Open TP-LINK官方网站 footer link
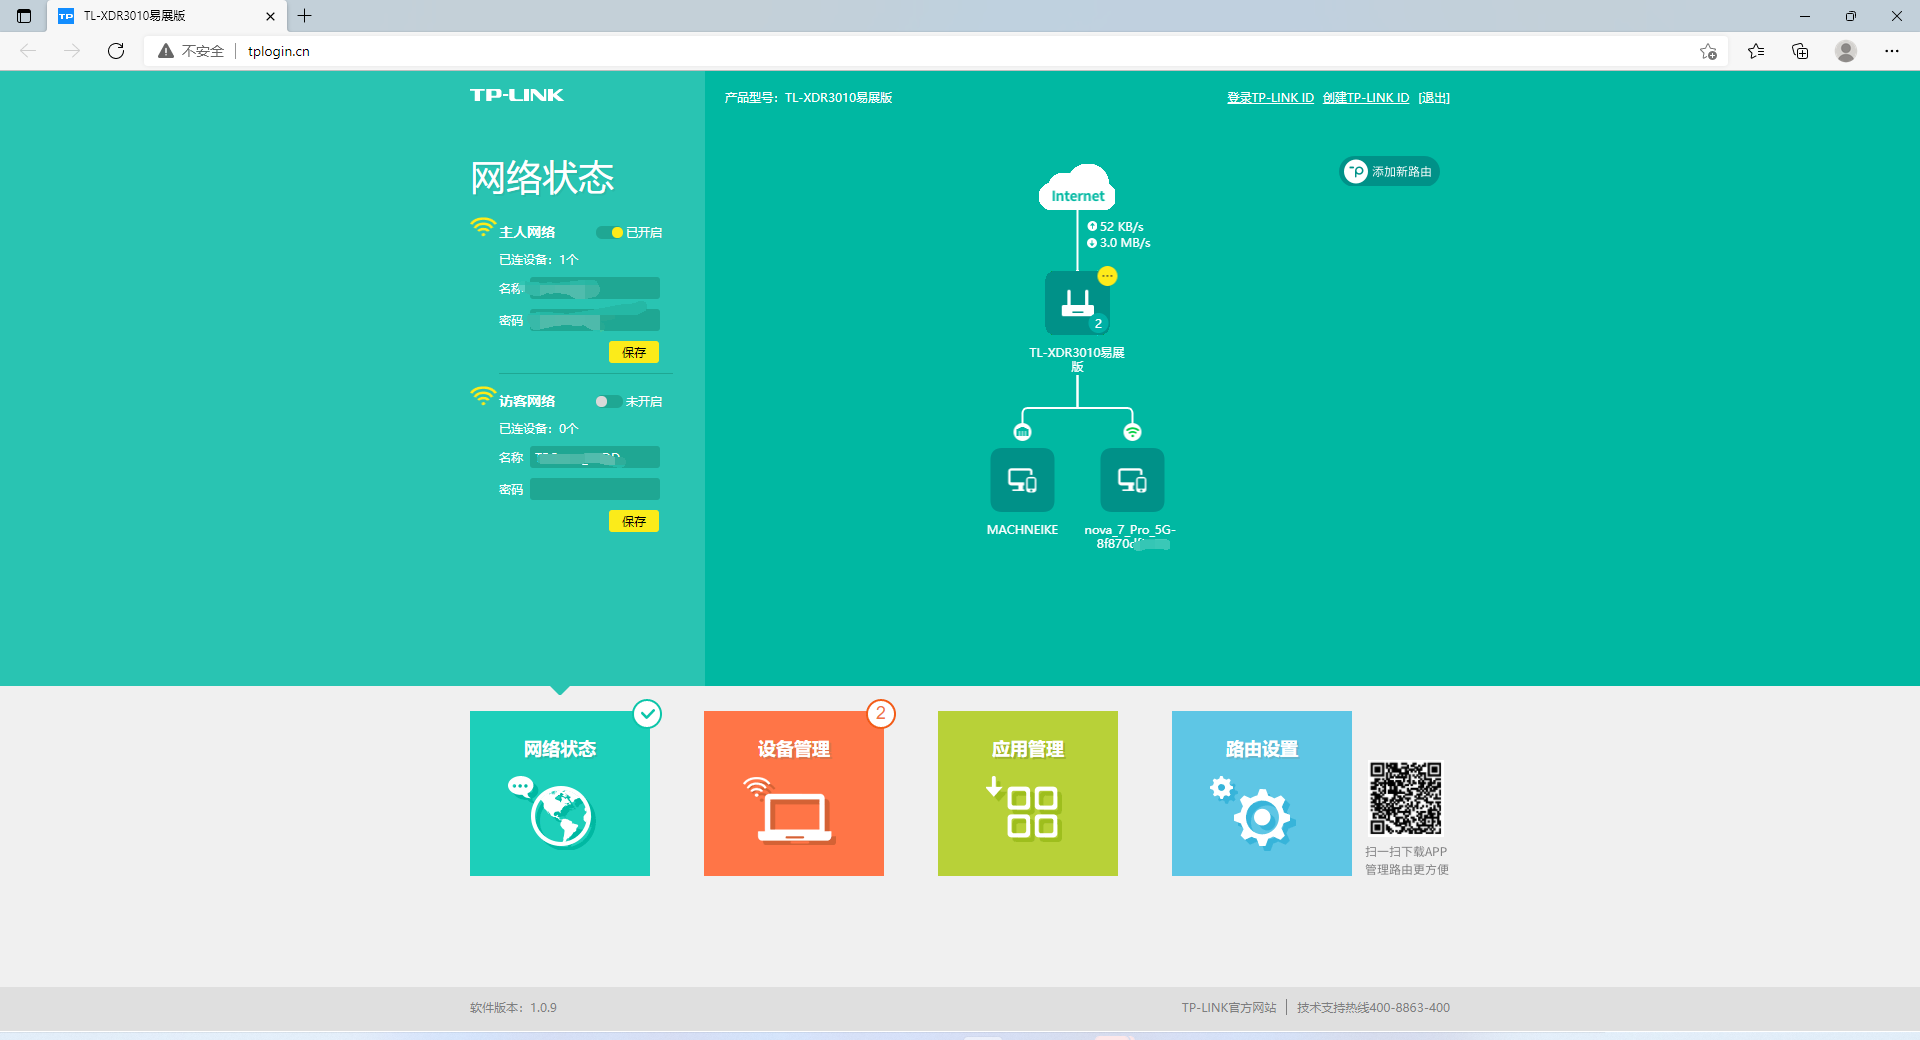1920x1040 pixels. coord(1229,1008)
